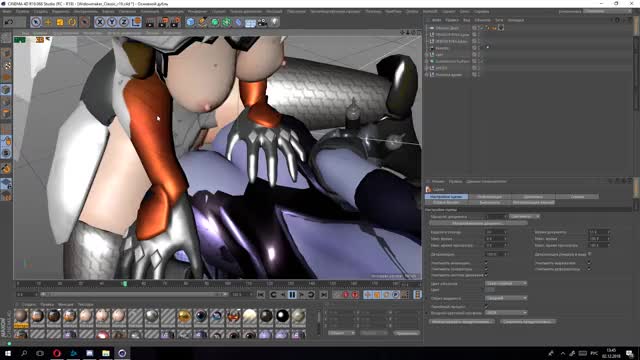This screenshot has width=640, height=360.
Task: Click the spline pen tool icon
Action: tap(202, 22)
